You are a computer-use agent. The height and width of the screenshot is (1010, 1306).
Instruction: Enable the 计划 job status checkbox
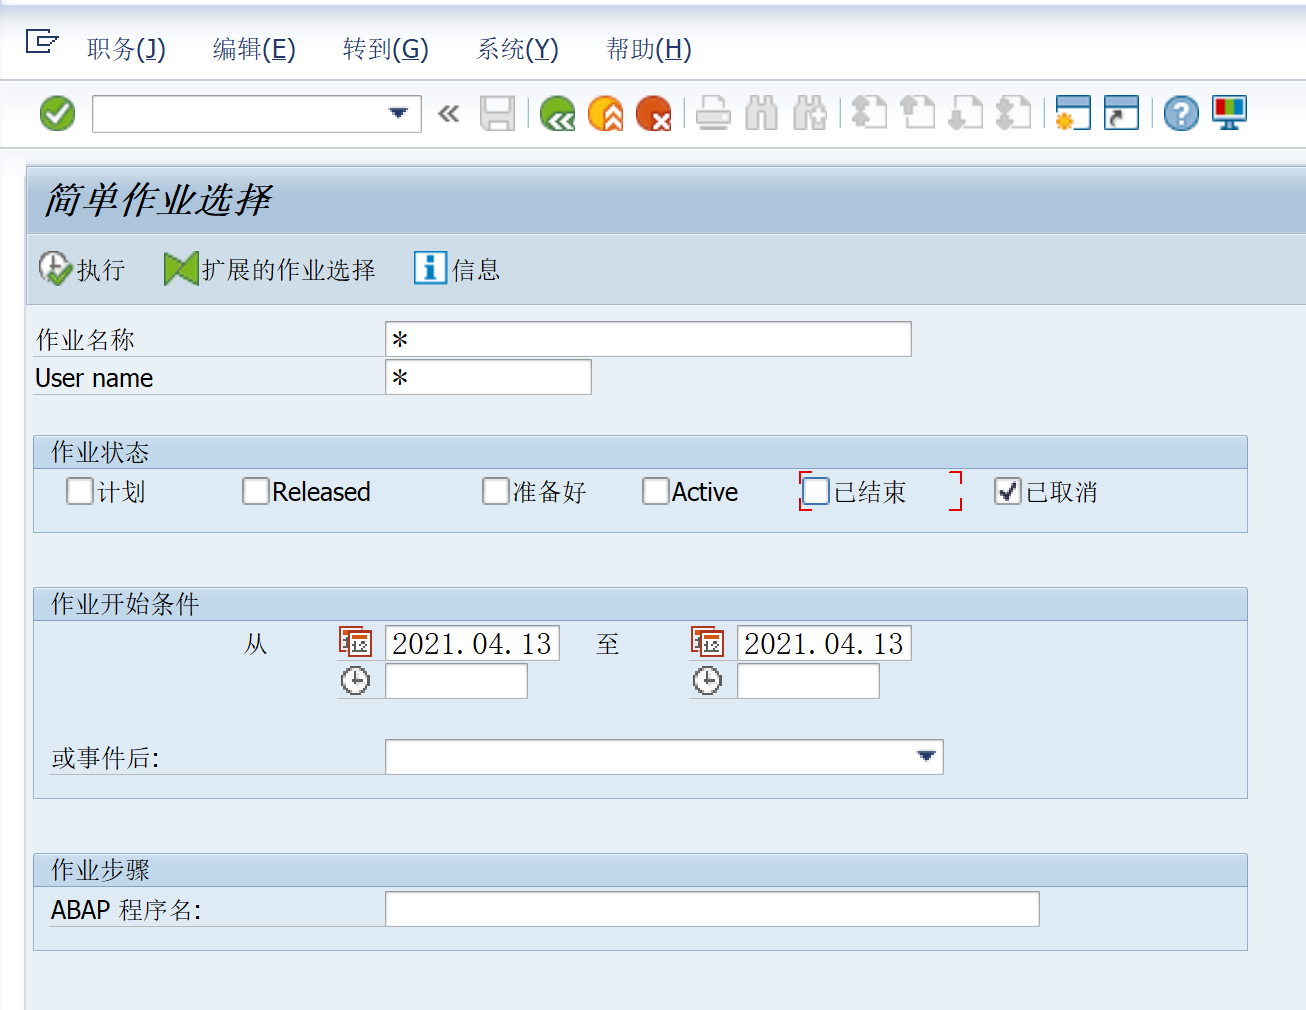point(79,491)
